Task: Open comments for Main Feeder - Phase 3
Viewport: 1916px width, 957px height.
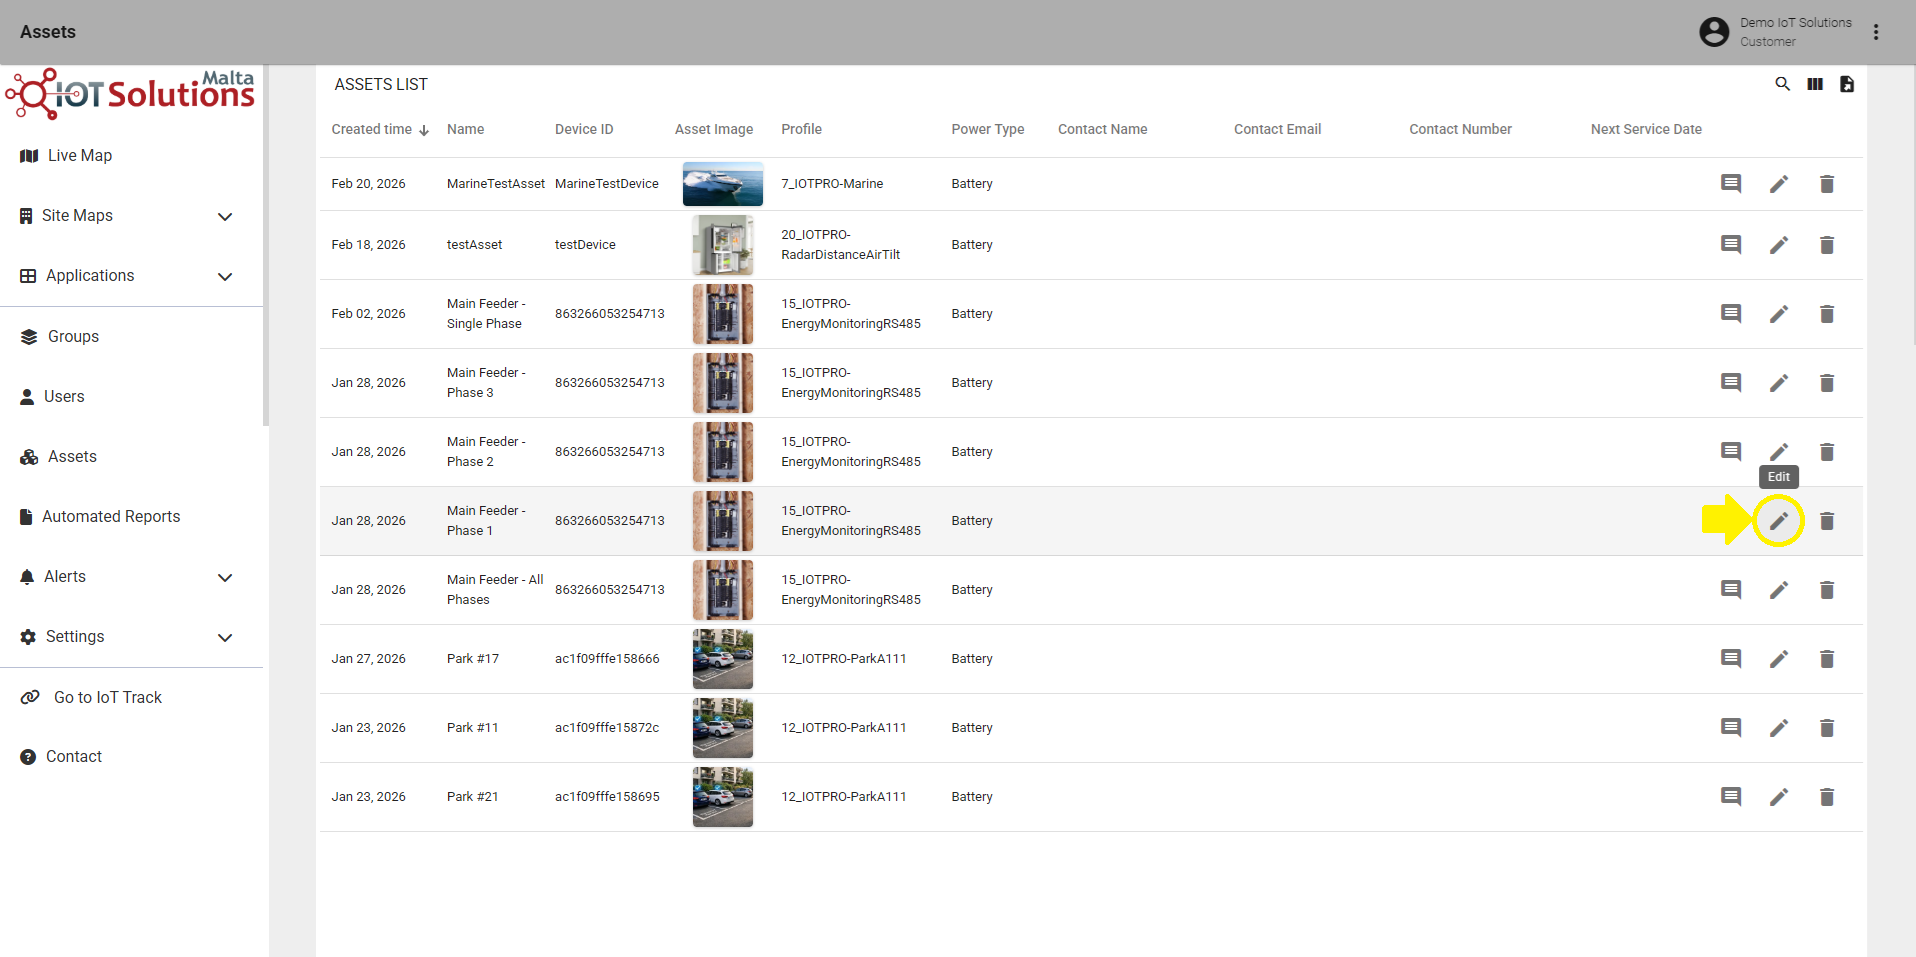Action: [1731, 383]
